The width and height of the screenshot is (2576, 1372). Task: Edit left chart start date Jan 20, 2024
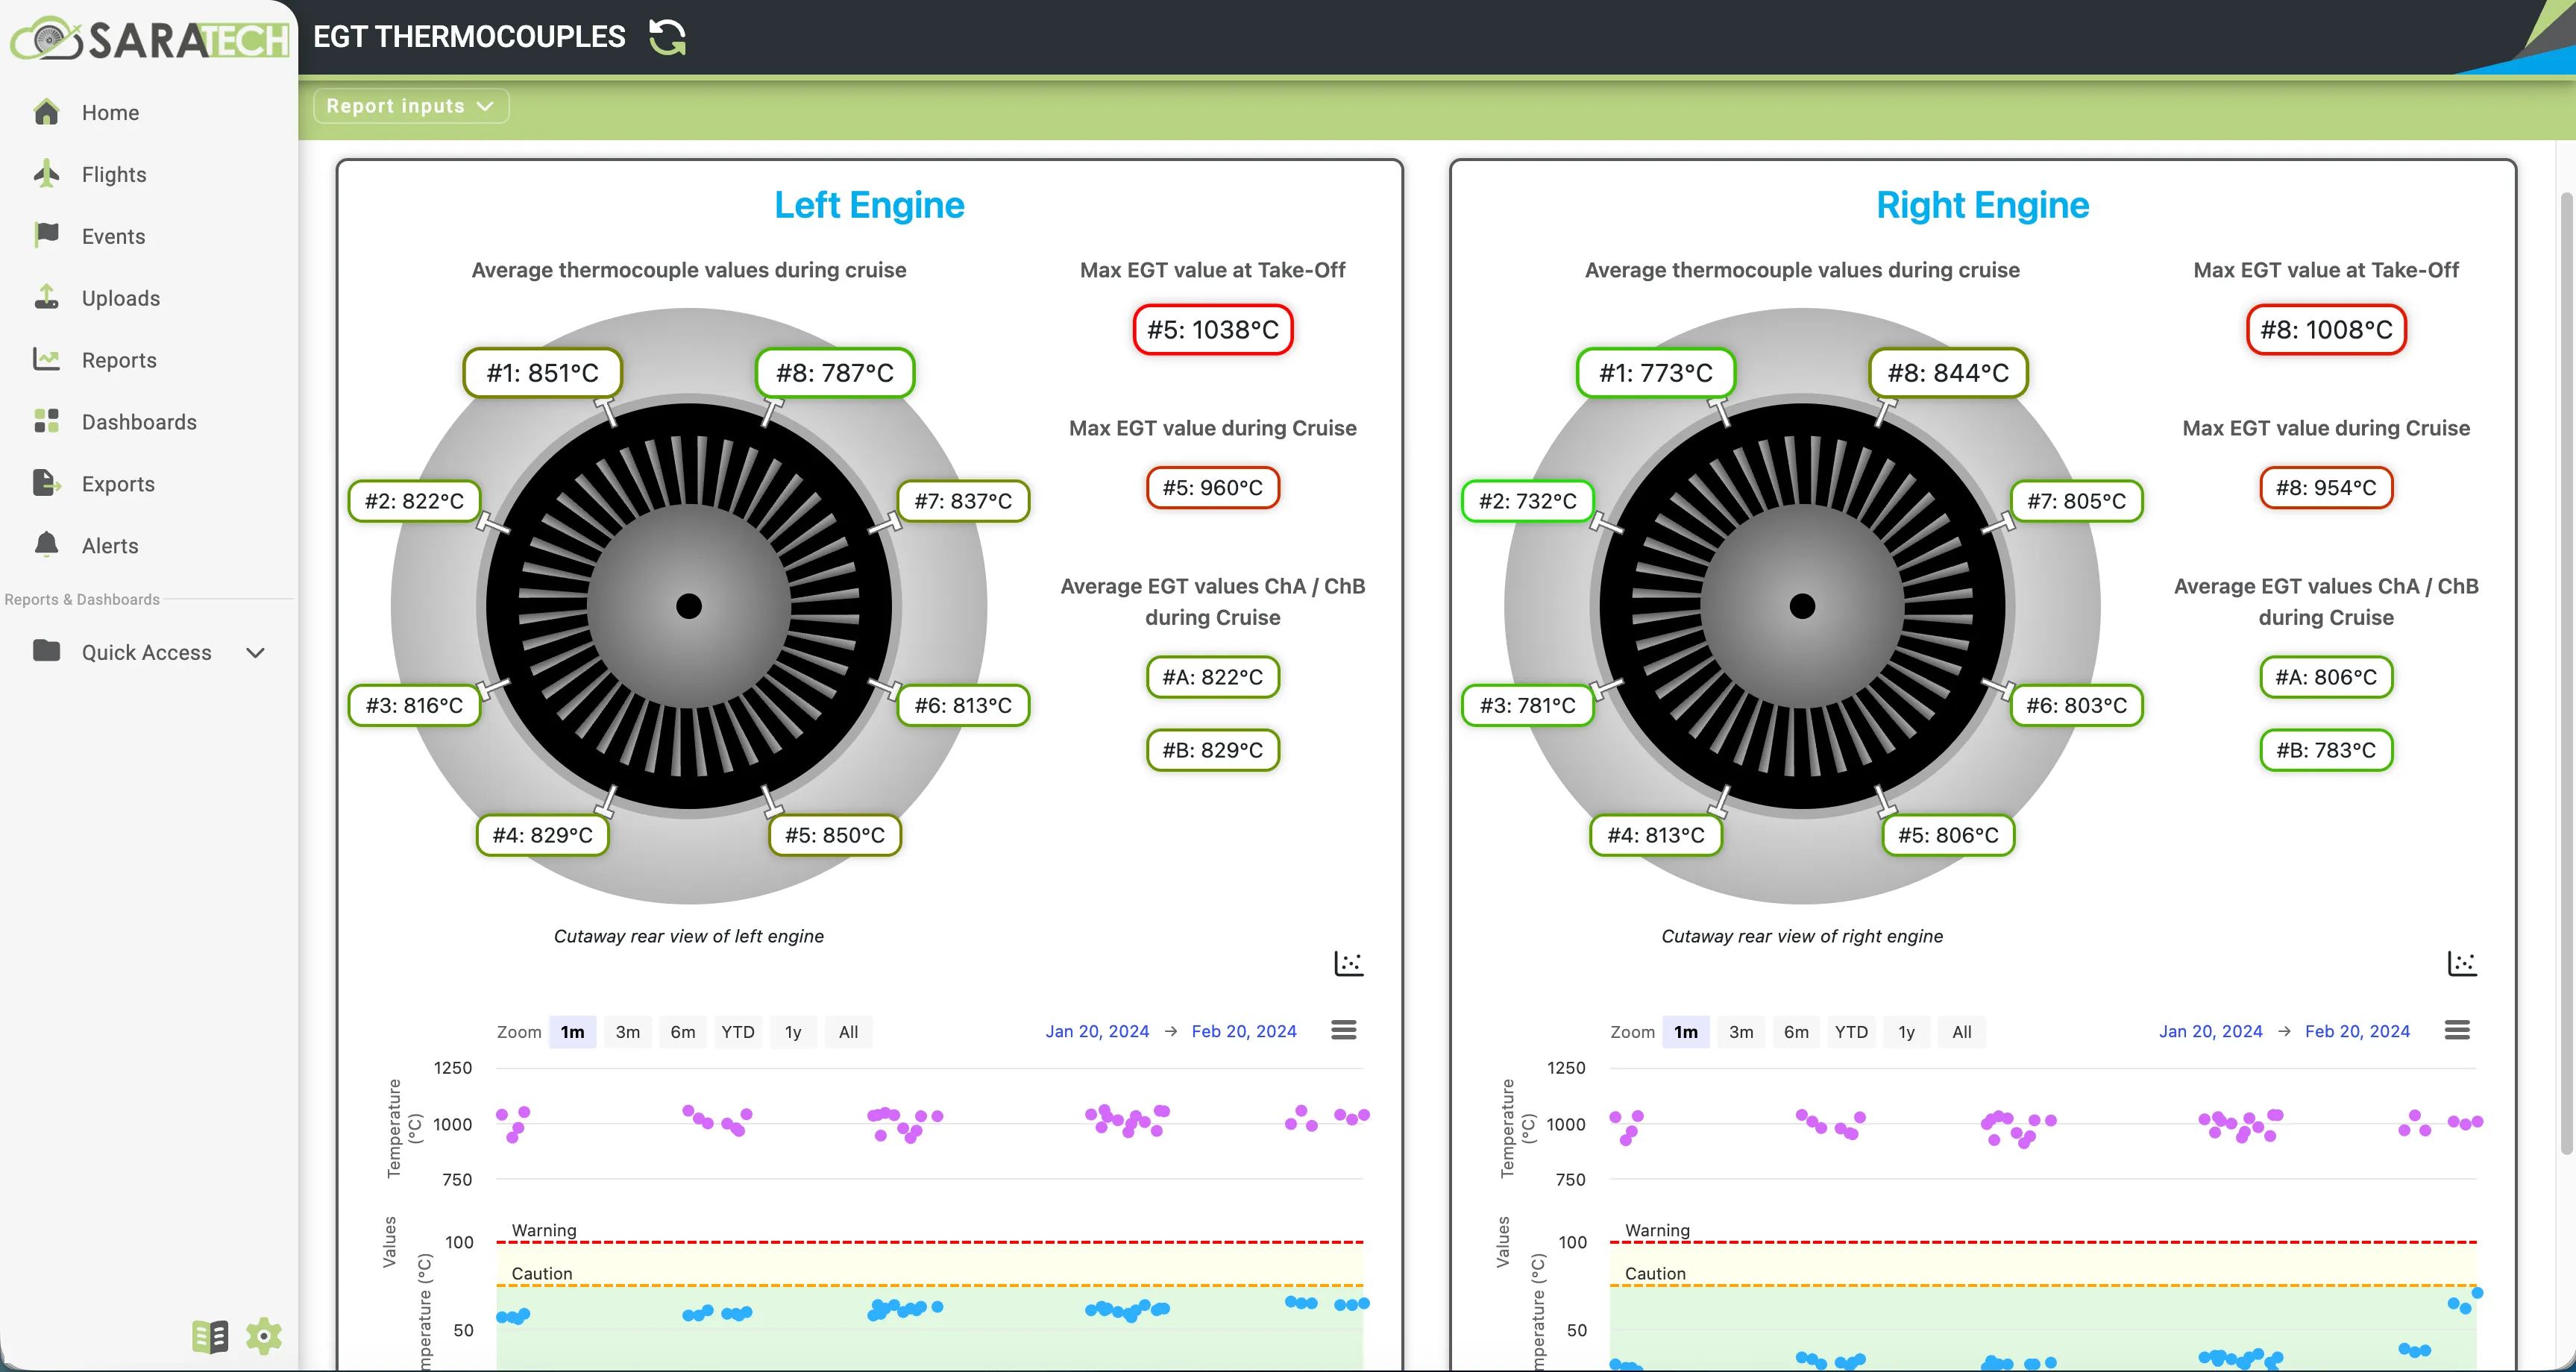pyautogui.click(x=1097, y=1031)
